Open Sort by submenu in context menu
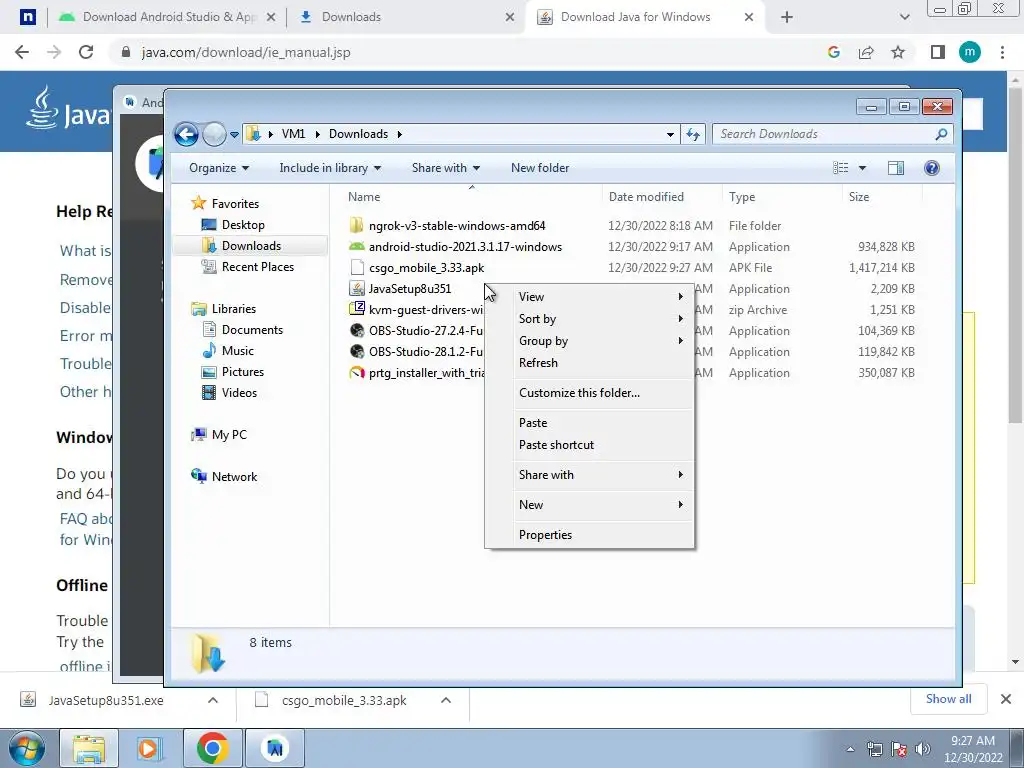The height and width of the screenshot is (768, 1024). tap(589, 319)
